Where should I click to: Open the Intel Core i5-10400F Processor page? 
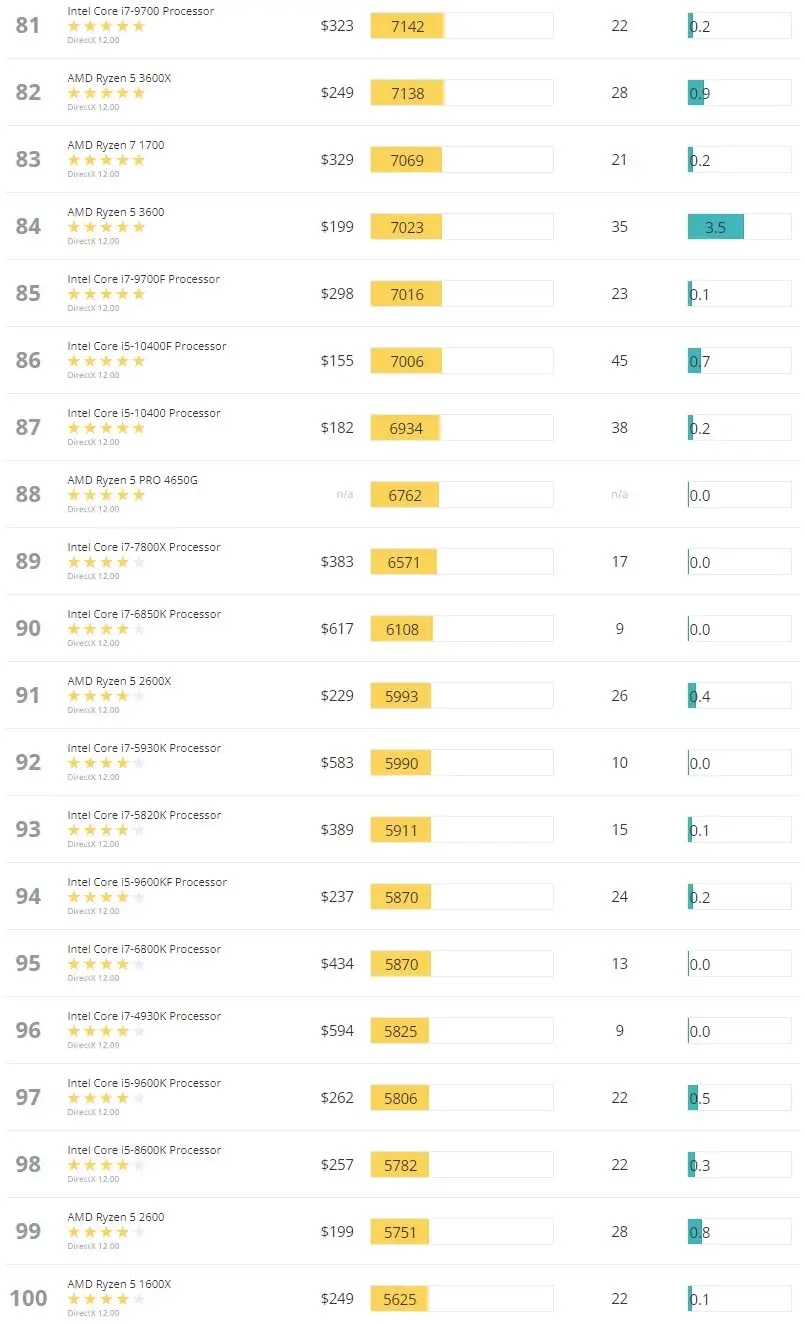click(147, 346)
